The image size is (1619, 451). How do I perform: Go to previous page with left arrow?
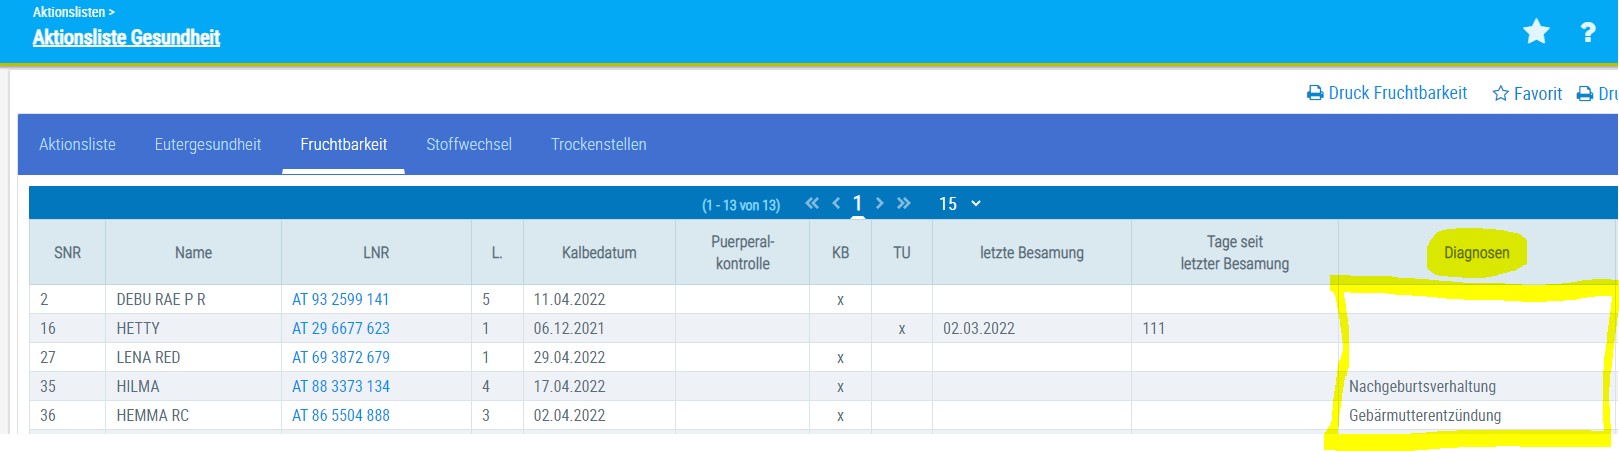point(836,203)
